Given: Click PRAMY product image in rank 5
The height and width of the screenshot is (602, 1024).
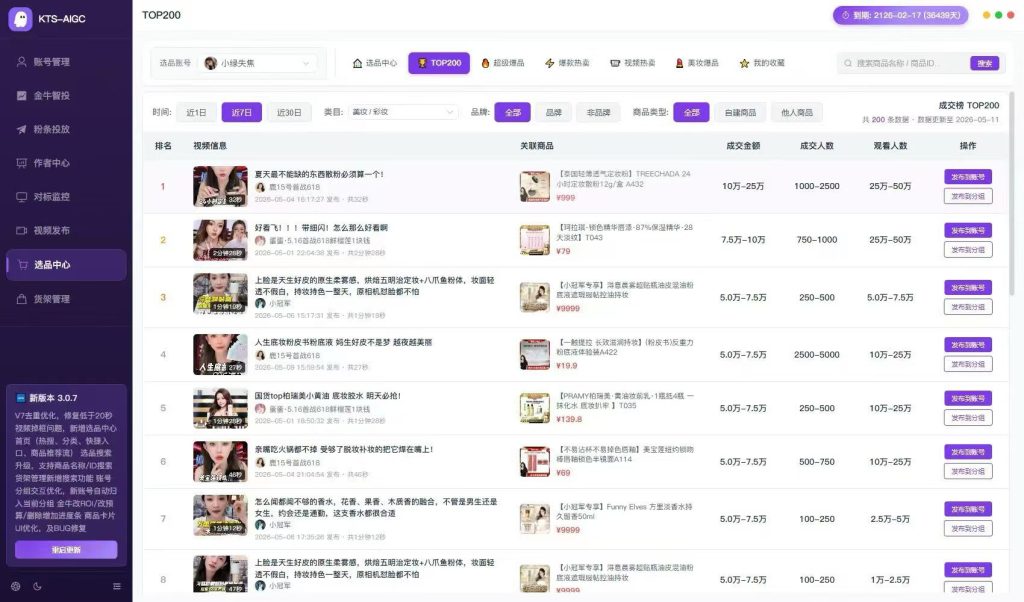Looking at the screenshot, I should (535, 408).
